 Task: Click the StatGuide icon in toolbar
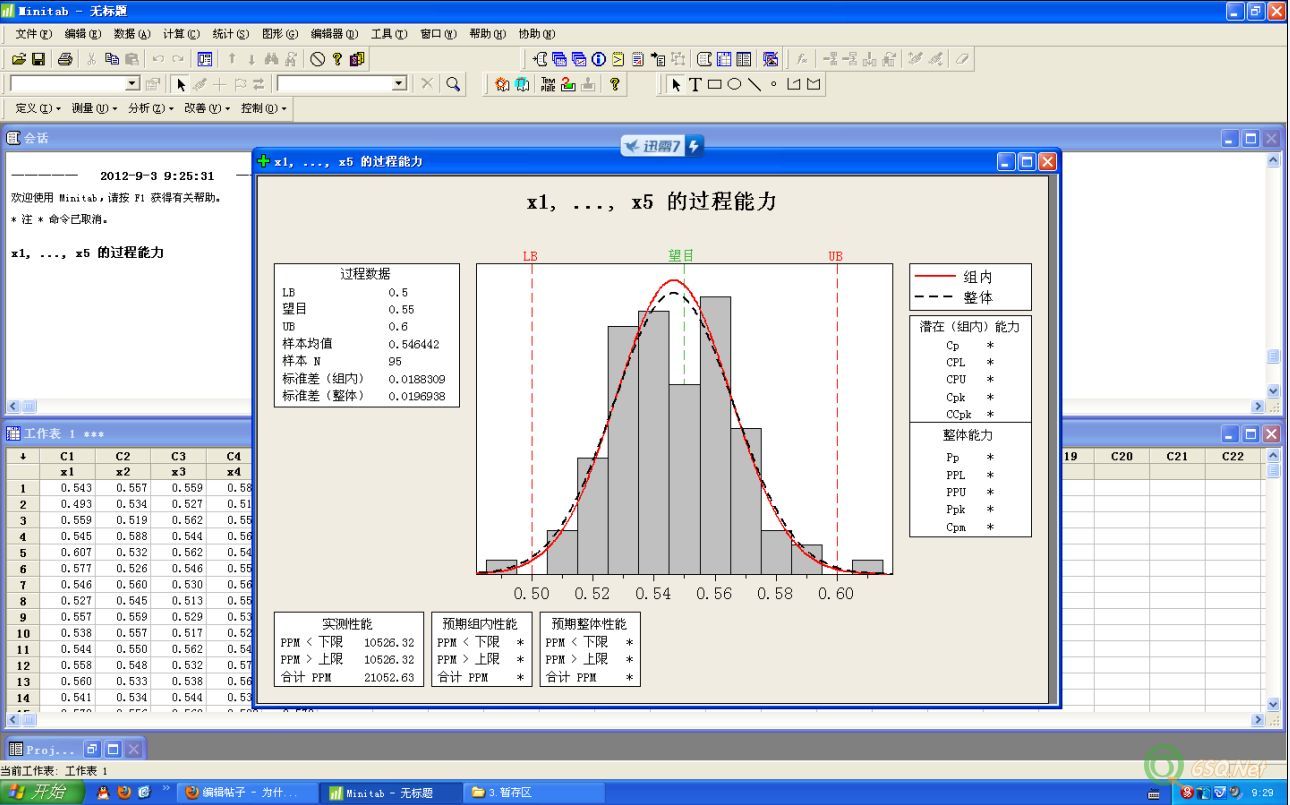coord(356,59)
